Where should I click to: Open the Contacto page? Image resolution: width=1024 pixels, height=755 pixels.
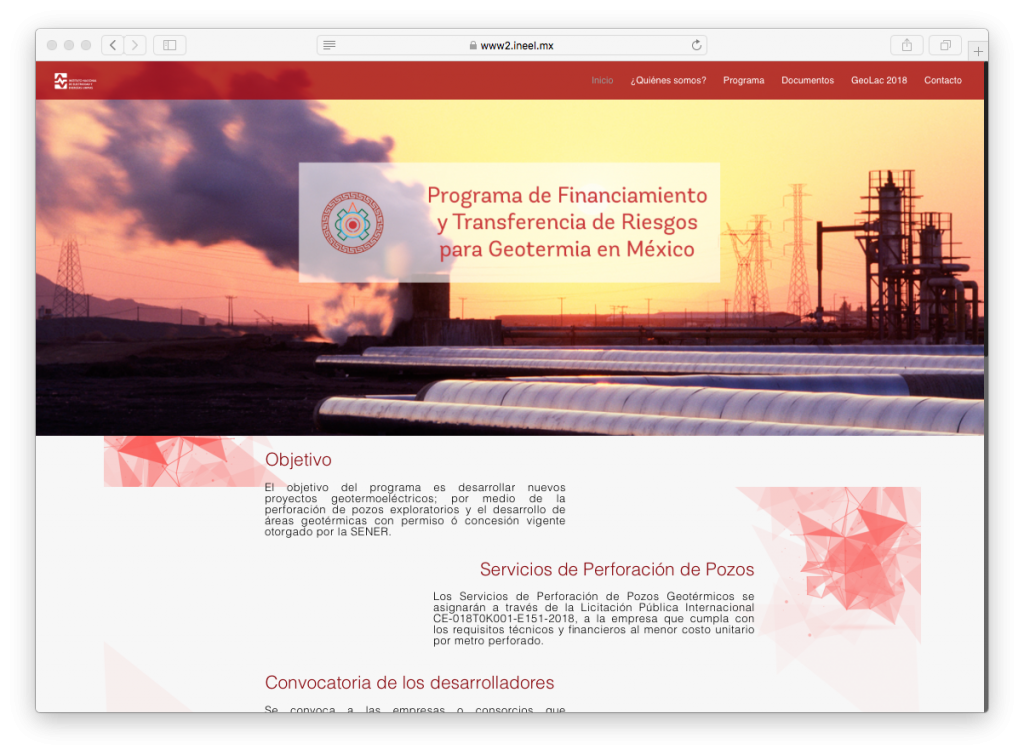coord(942,81)
